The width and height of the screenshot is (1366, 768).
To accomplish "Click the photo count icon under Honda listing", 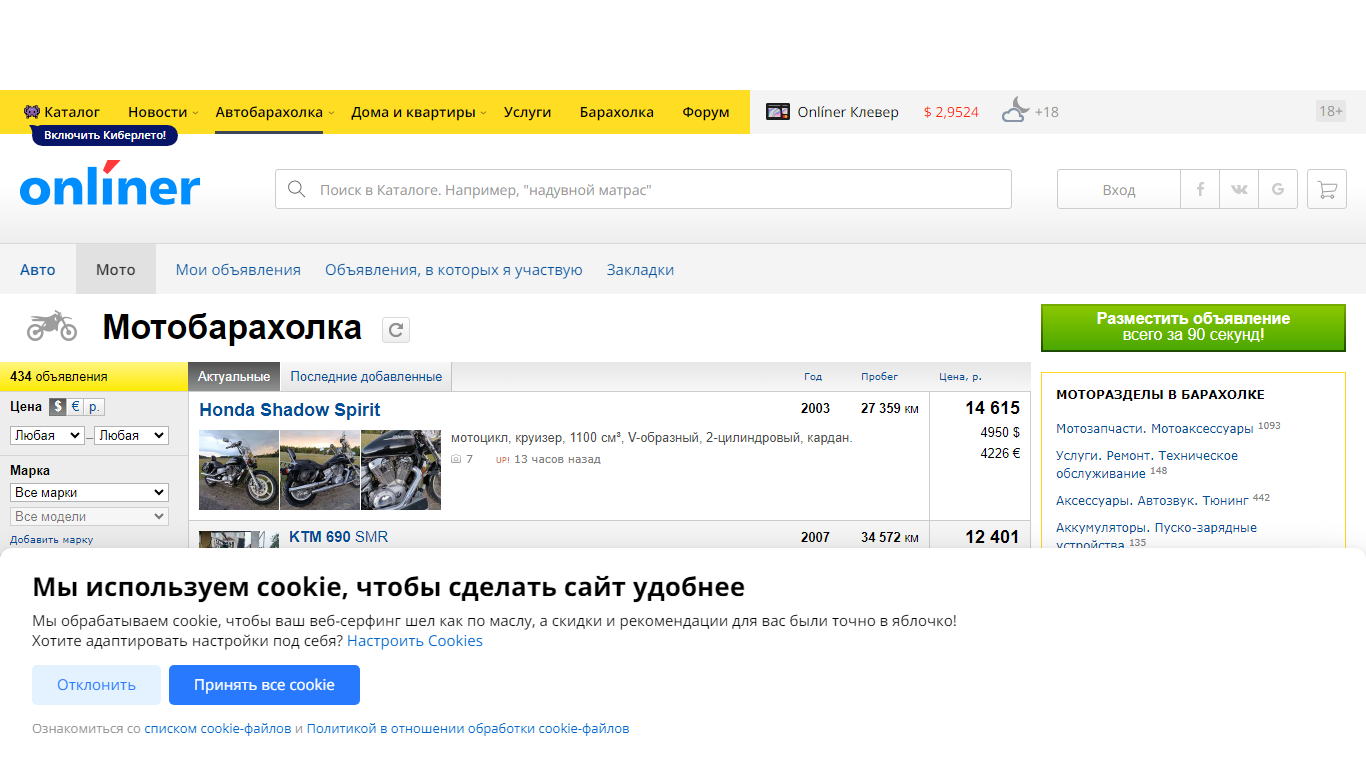I will click(x=456, y=459).
